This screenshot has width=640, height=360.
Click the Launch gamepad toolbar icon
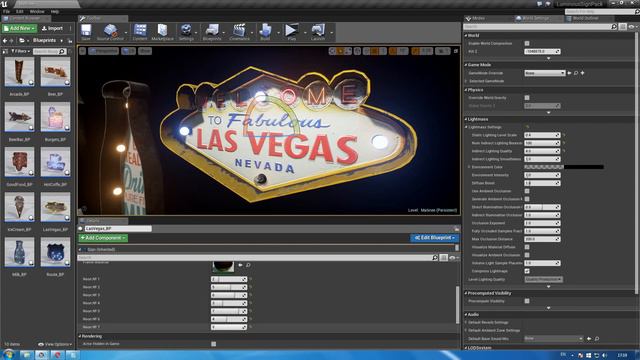(318, 31)
